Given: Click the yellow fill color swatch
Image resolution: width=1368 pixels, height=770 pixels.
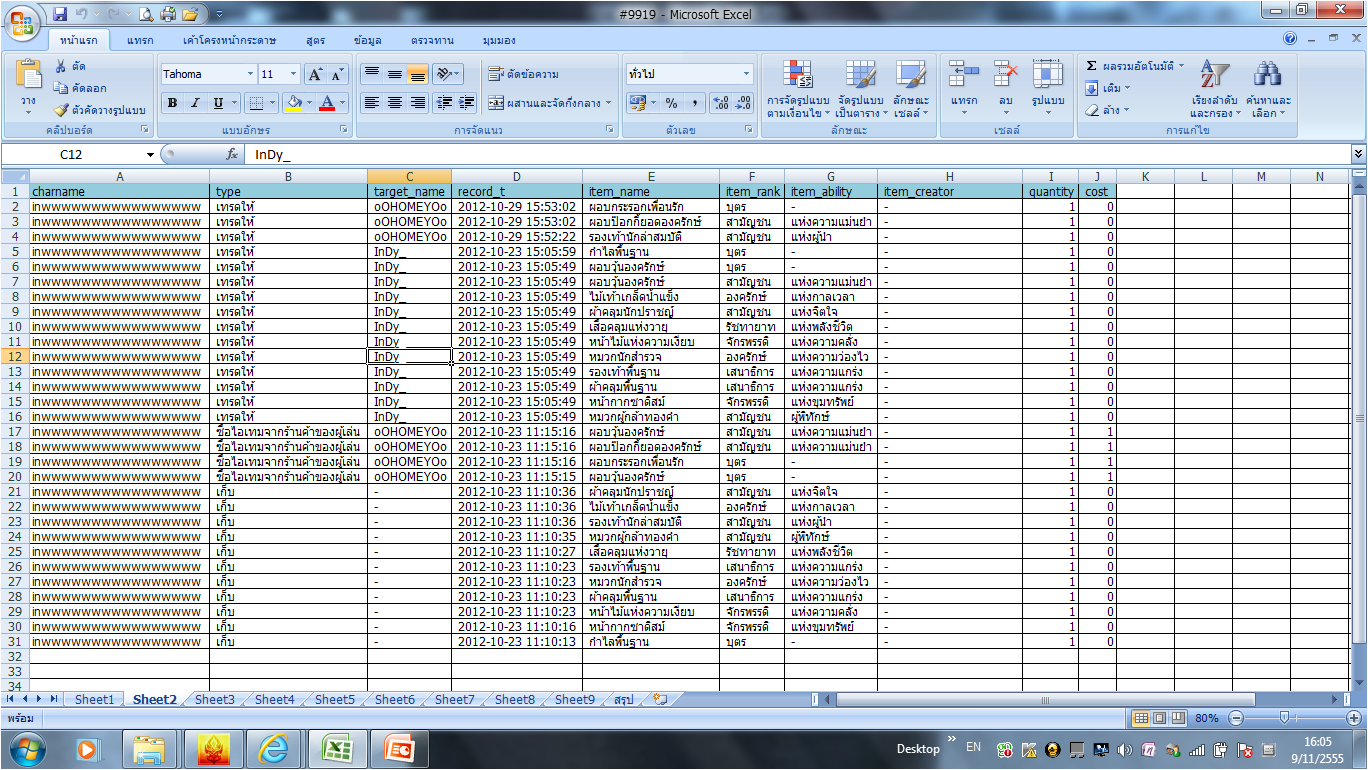Looking at the screenshot, I should coord(293,103).
